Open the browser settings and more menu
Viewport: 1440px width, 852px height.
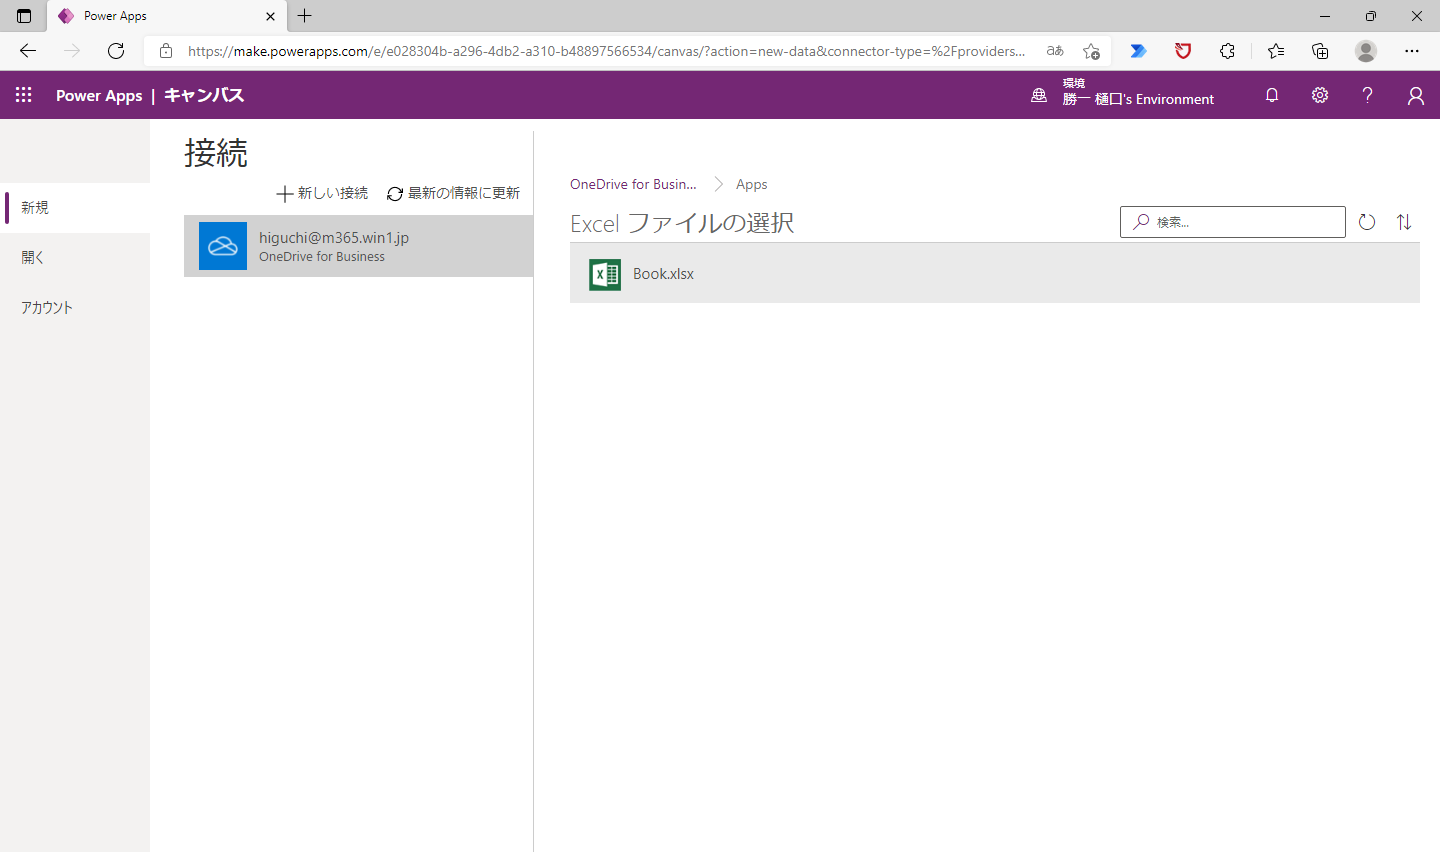pyautogui.click(x=1412, y=51)
